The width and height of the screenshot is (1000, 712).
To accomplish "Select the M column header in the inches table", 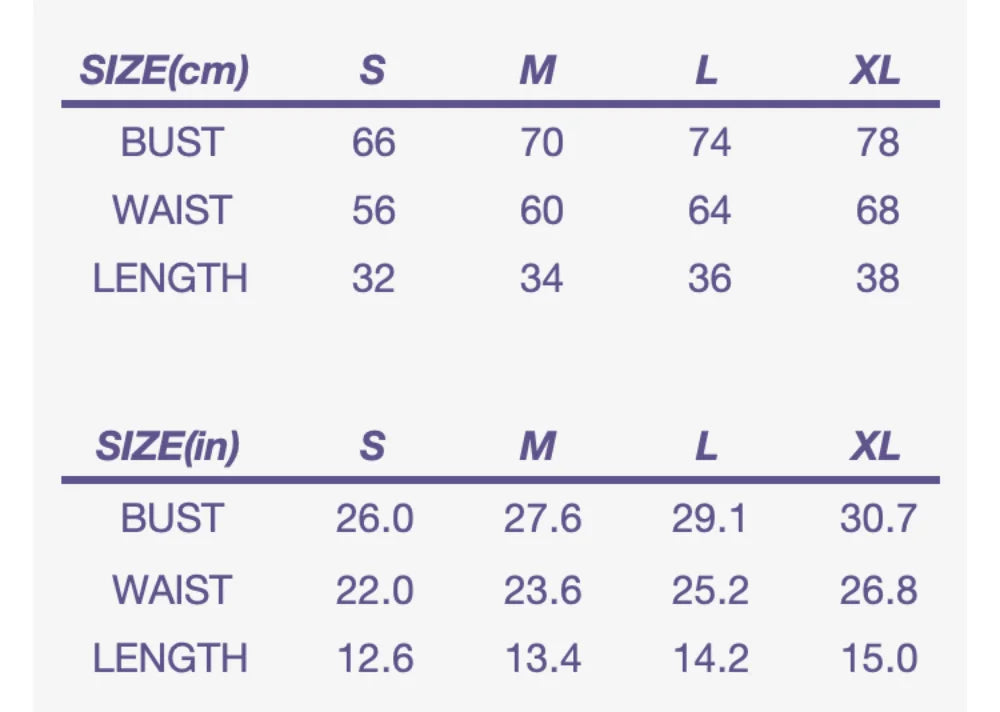I will coord(537,446).
